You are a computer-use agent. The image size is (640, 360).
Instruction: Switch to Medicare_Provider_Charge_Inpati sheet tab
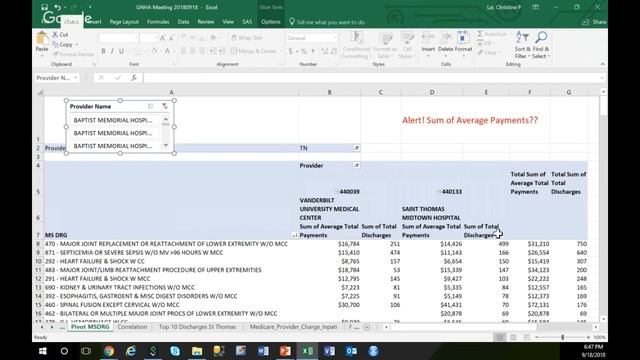(293, 327)
